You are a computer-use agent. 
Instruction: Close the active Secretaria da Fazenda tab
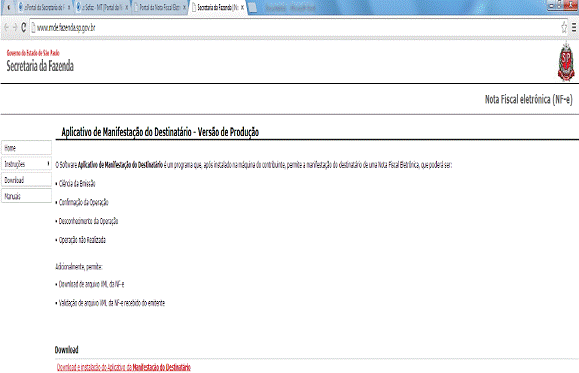tap(242, 7)
